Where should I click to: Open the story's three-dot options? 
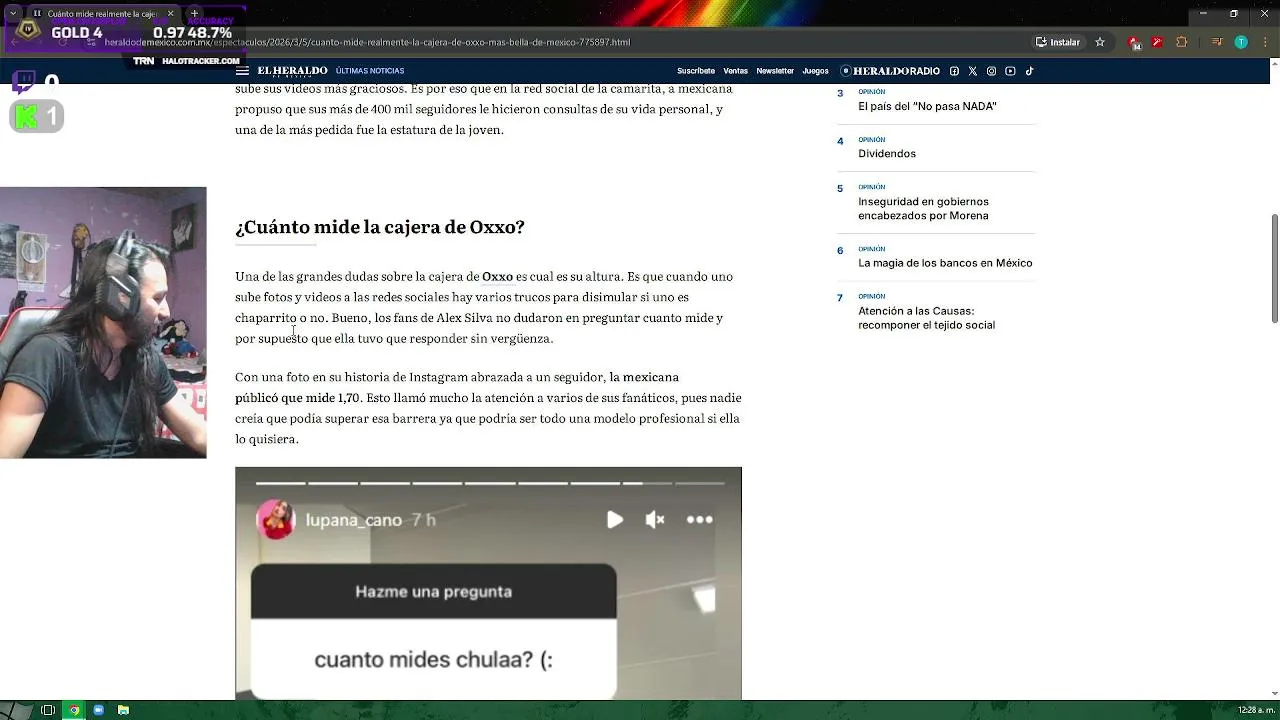point(699,520)
